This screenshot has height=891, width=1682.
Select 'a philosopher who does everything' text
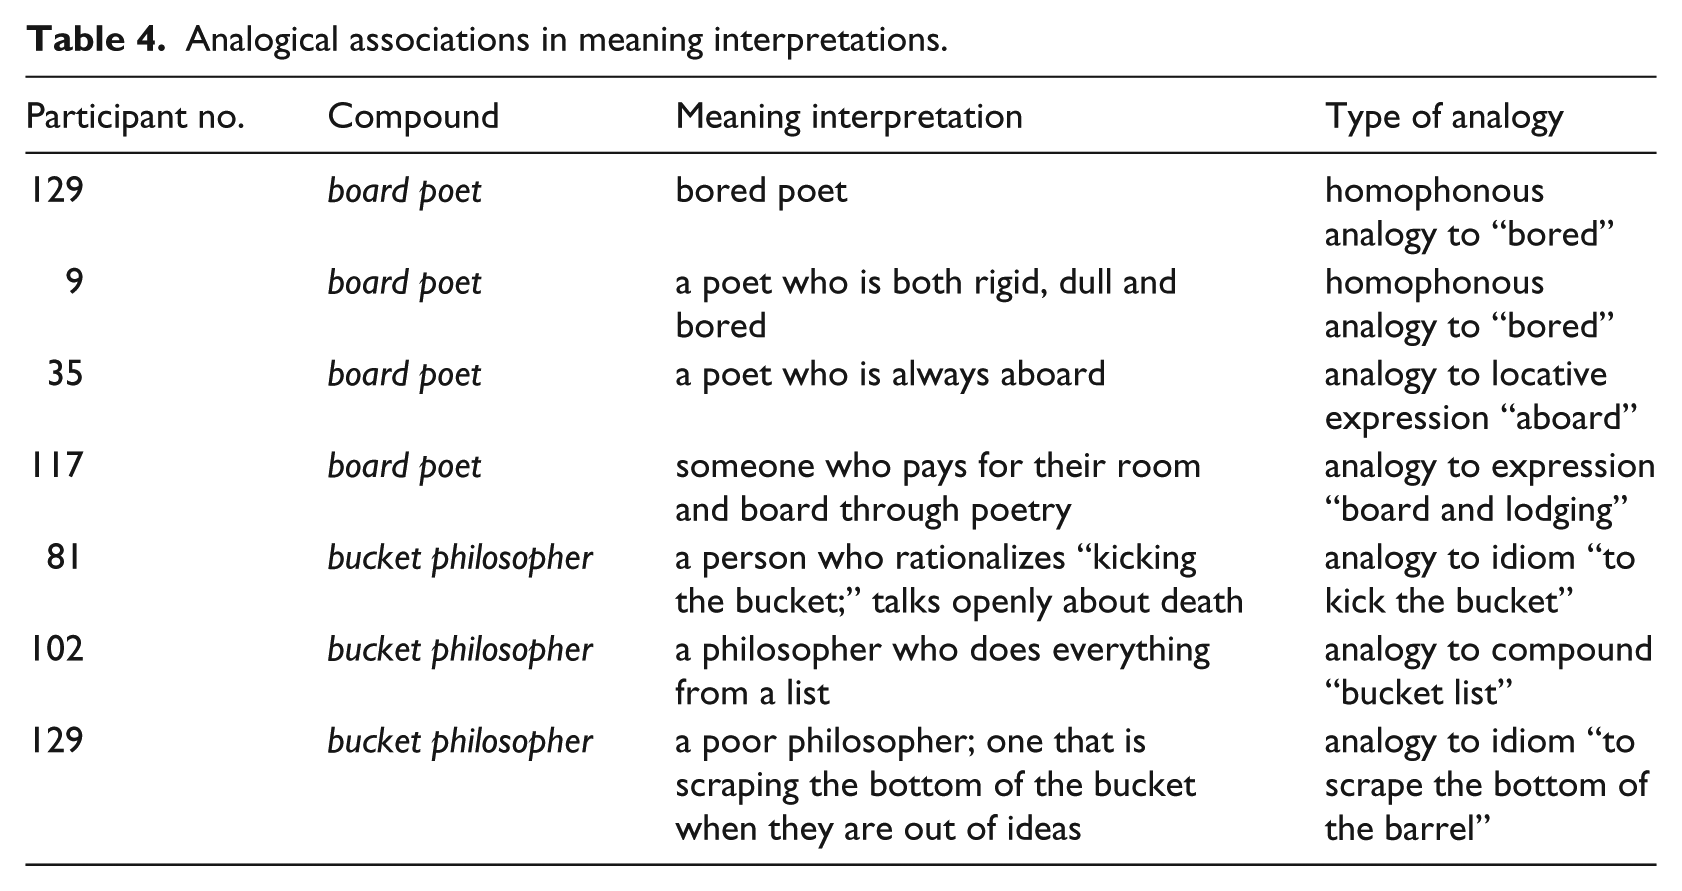(x=942, y=650)
